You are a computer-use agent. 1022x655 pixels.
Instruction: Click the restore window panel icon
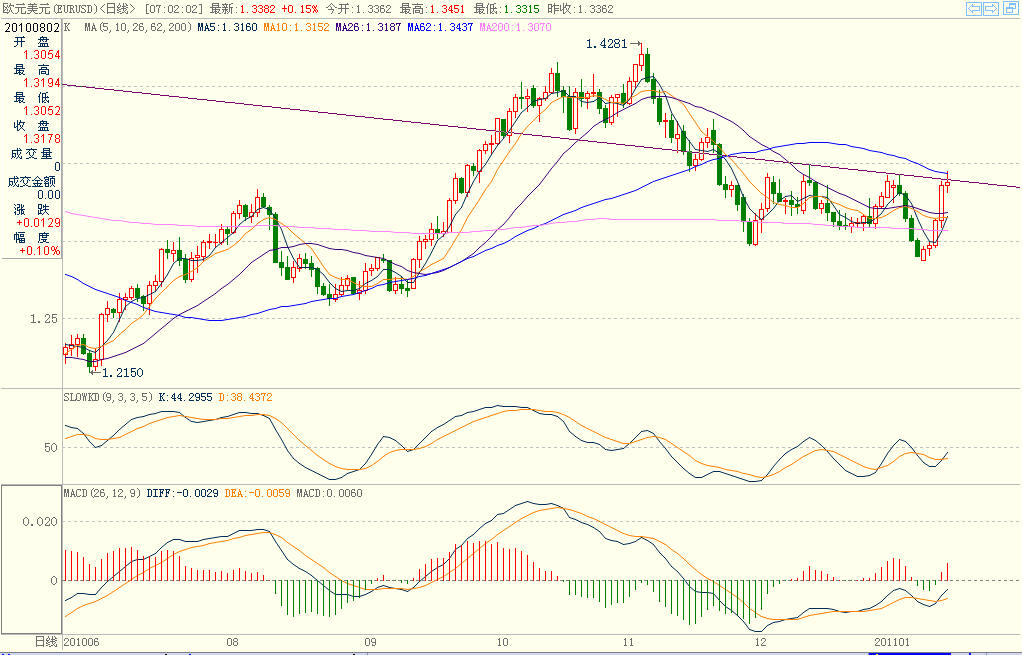point(1009,9)
